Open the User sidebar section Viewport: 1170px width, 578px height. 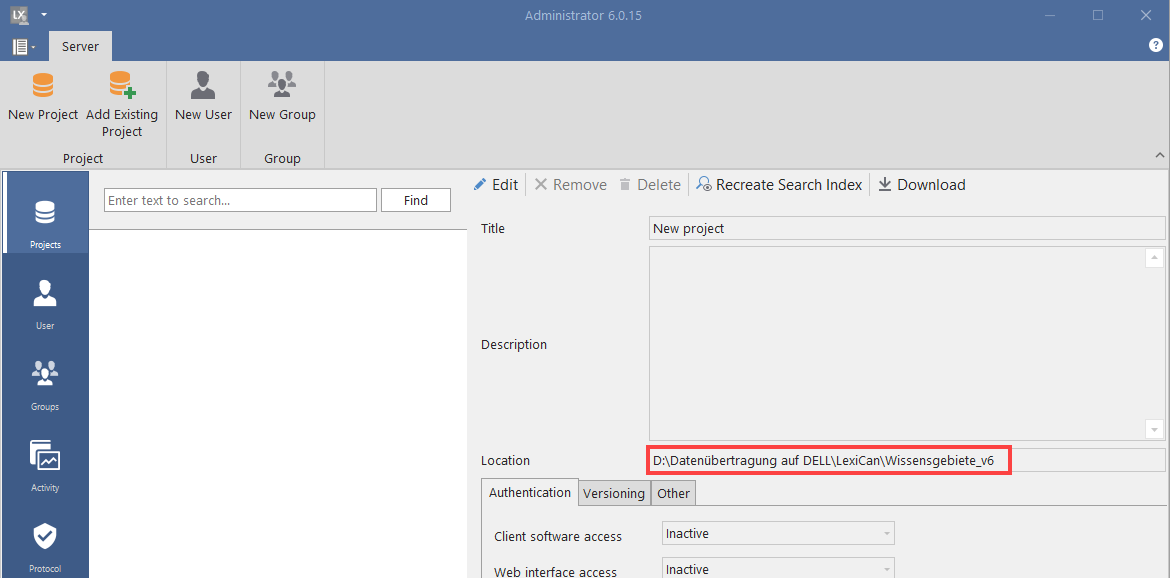(x=45, y=301)
